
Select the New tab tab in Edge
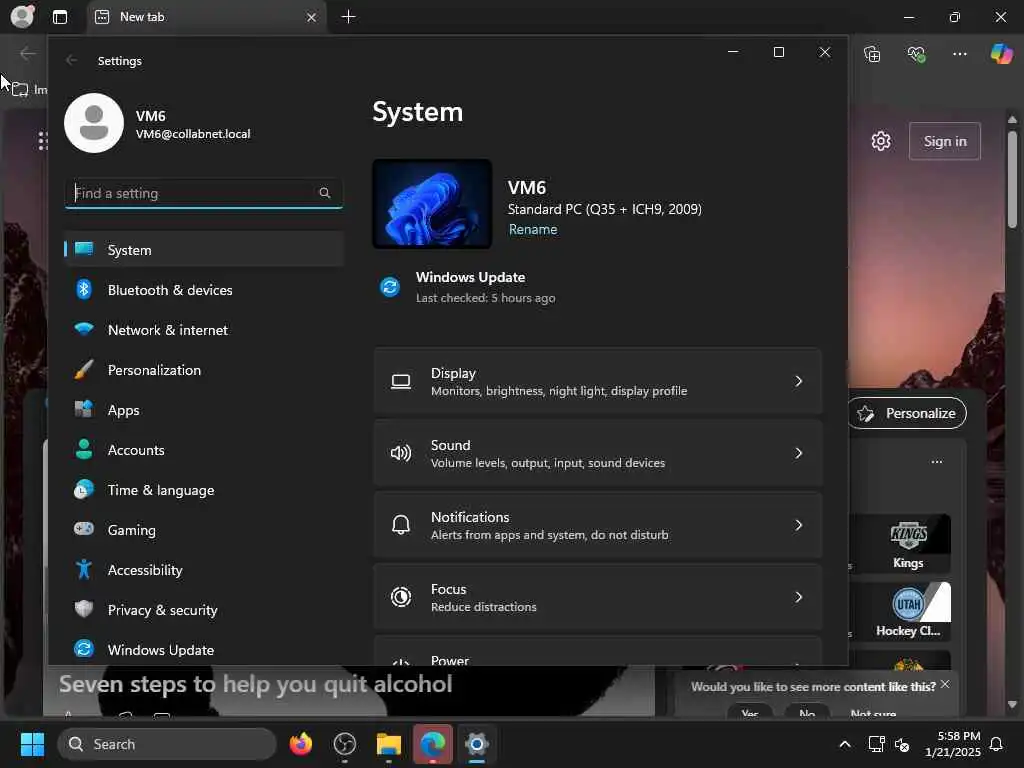coord(206,18)
